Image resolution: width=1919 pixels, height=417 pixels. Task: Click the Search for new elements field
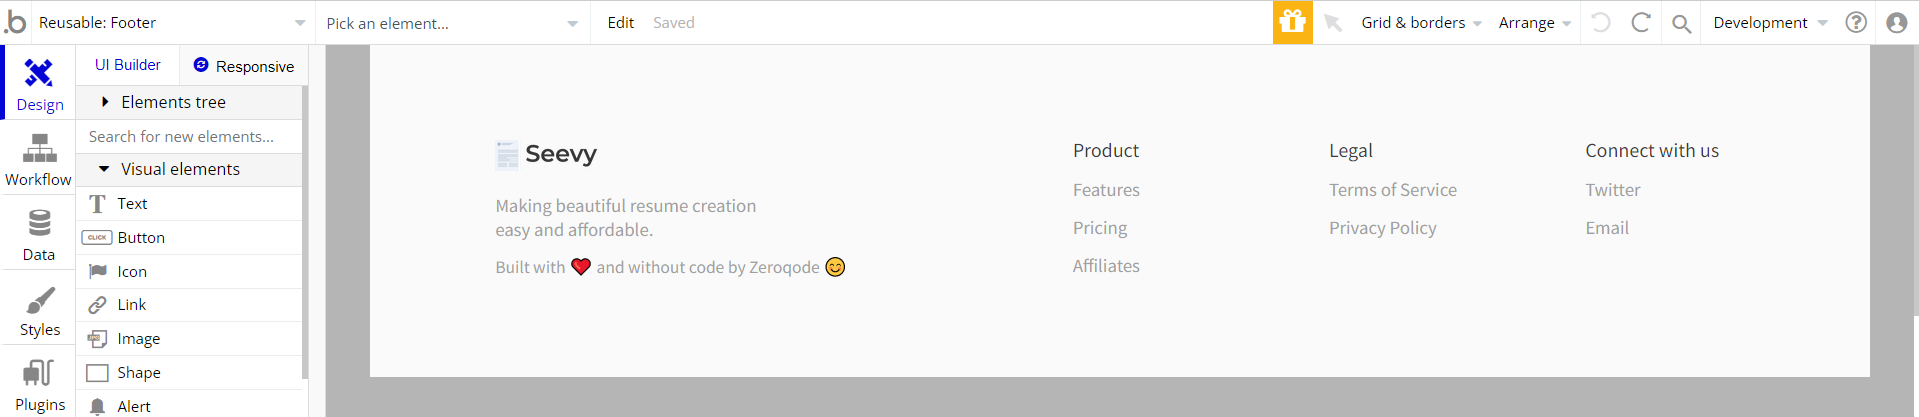189,136
